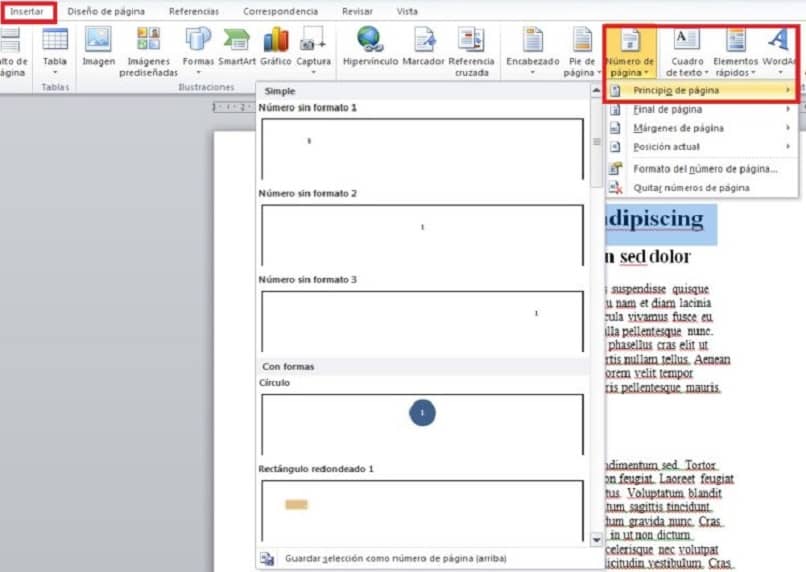Open Elementos rápidos quick parts

(x=736, y=51)
